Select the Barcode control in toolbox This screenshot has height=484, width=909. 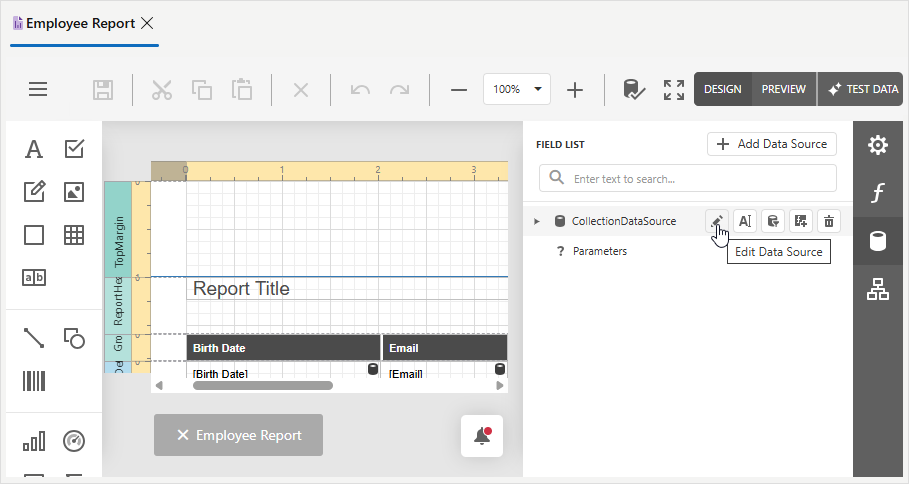(34, 381)
